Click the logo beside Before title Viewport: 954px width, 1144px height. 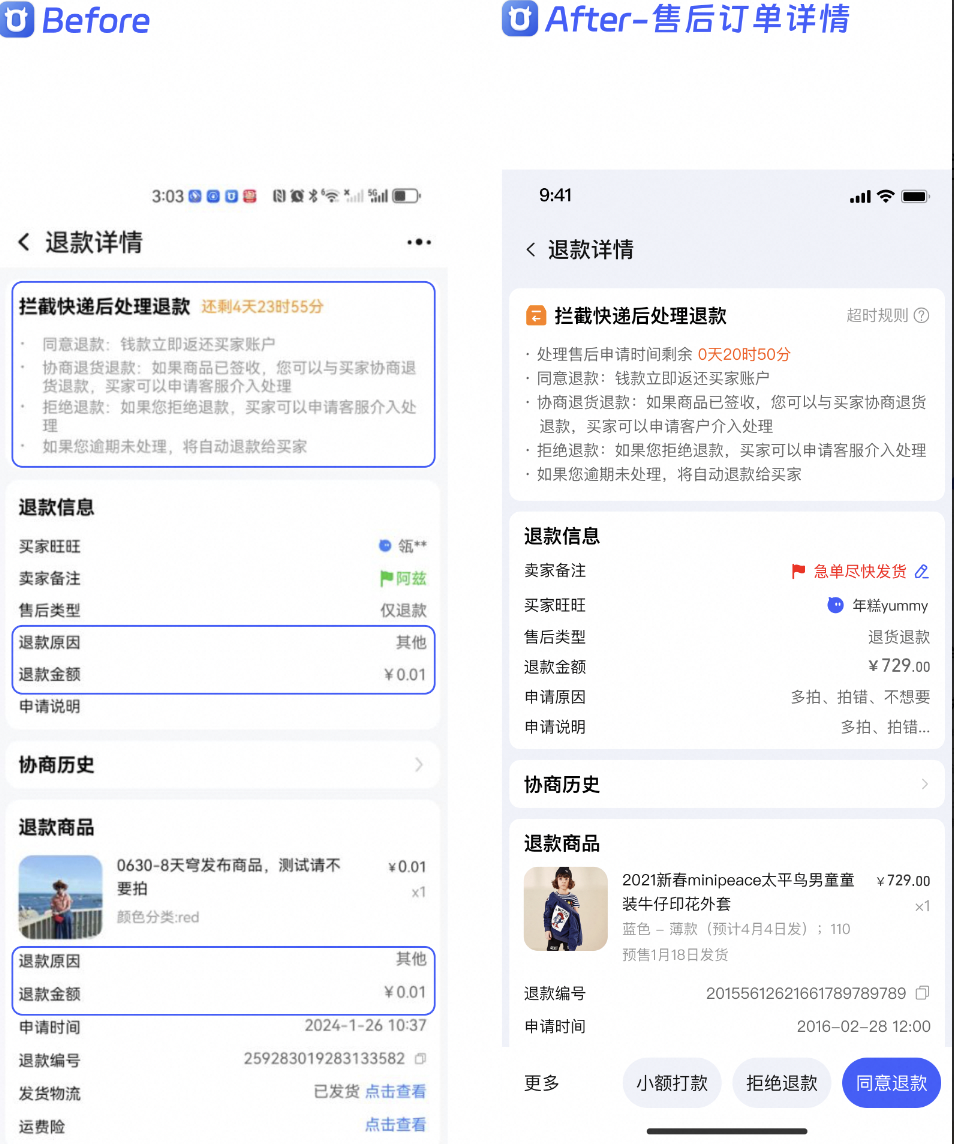click(17, 19)
